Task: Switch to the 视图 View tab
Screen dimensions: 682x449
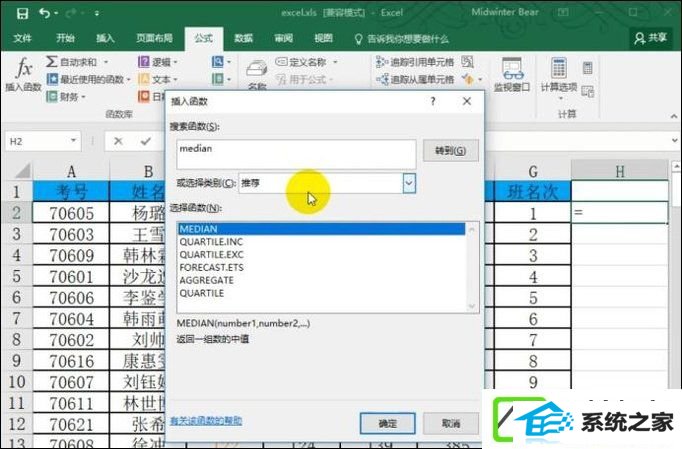Action: pos(324,38)
